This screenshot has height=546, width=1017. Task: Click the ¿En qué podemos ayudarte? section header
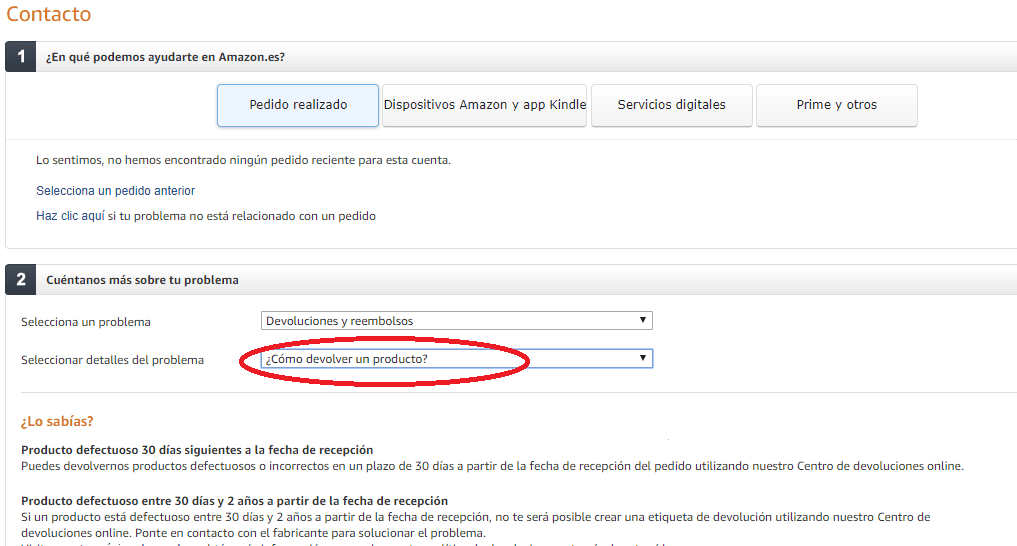[165, 57]
